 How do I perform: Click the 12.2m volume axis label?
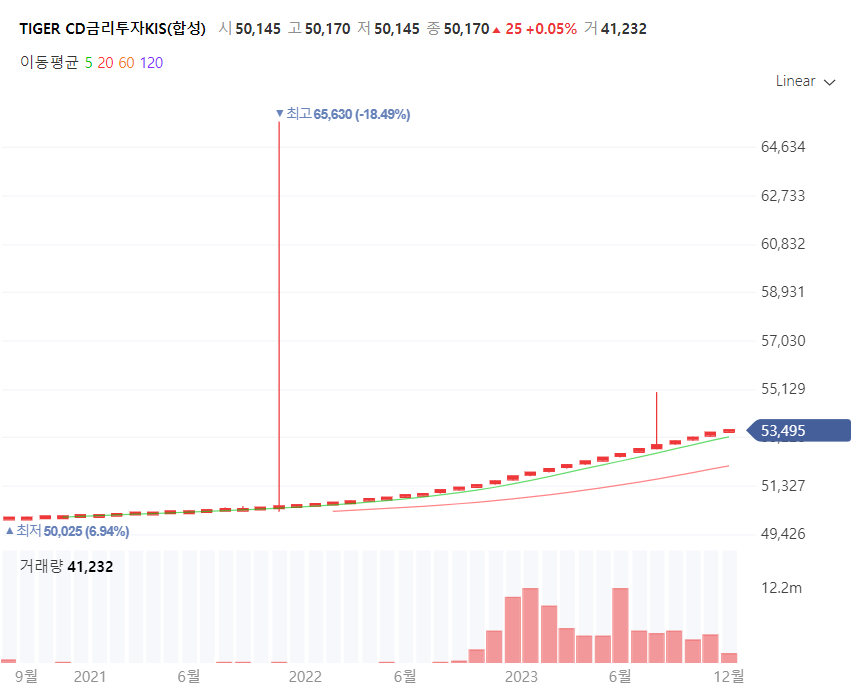point(781,588)
